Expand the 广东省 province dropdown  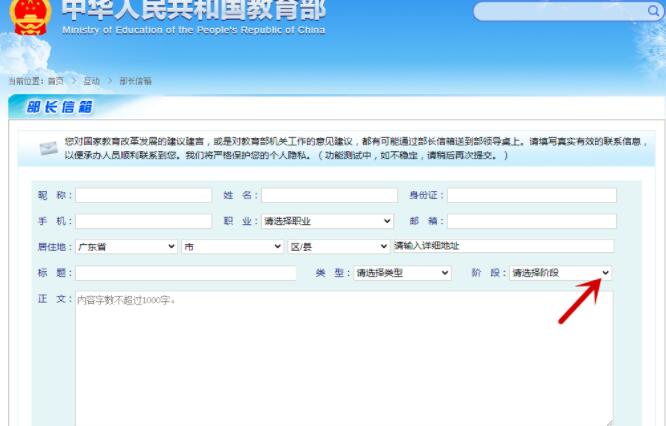click(x=127, y=246)
